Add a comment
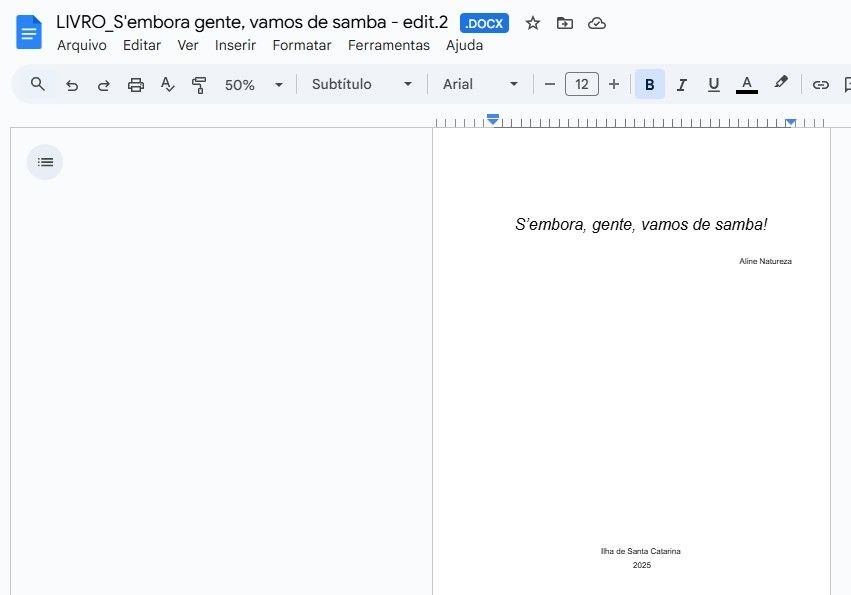 click(x=847, y=85)
